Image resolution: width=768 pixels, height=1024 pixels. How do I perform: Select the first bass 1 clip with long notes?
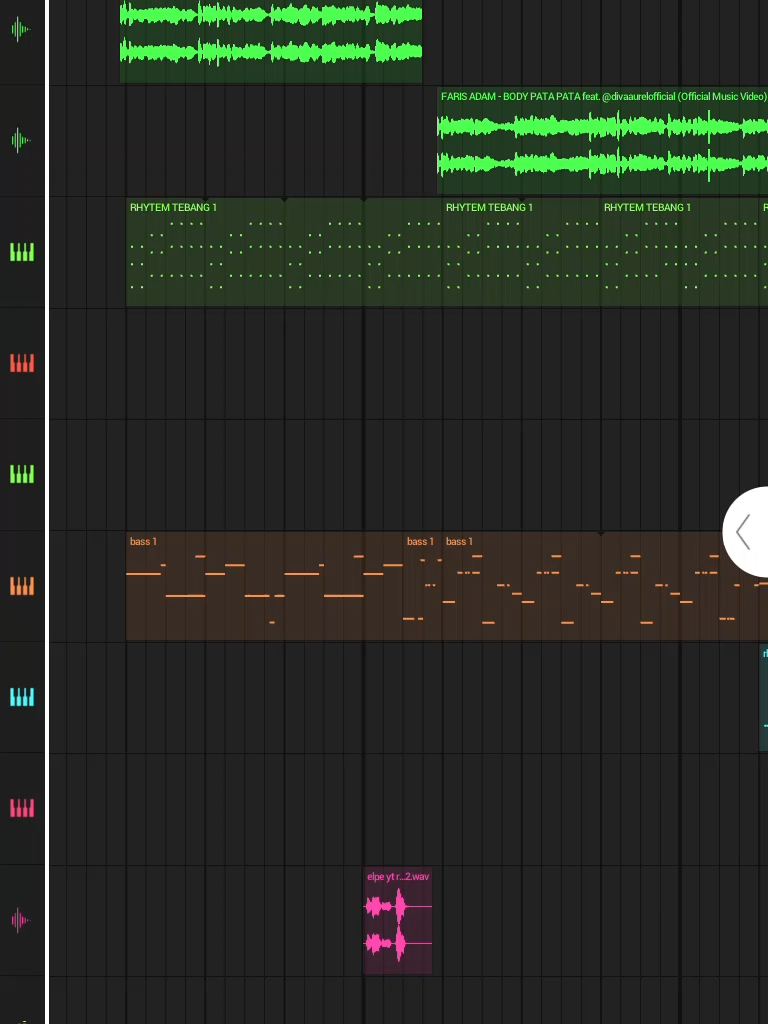pyautogui.click(x=264, y=586)
